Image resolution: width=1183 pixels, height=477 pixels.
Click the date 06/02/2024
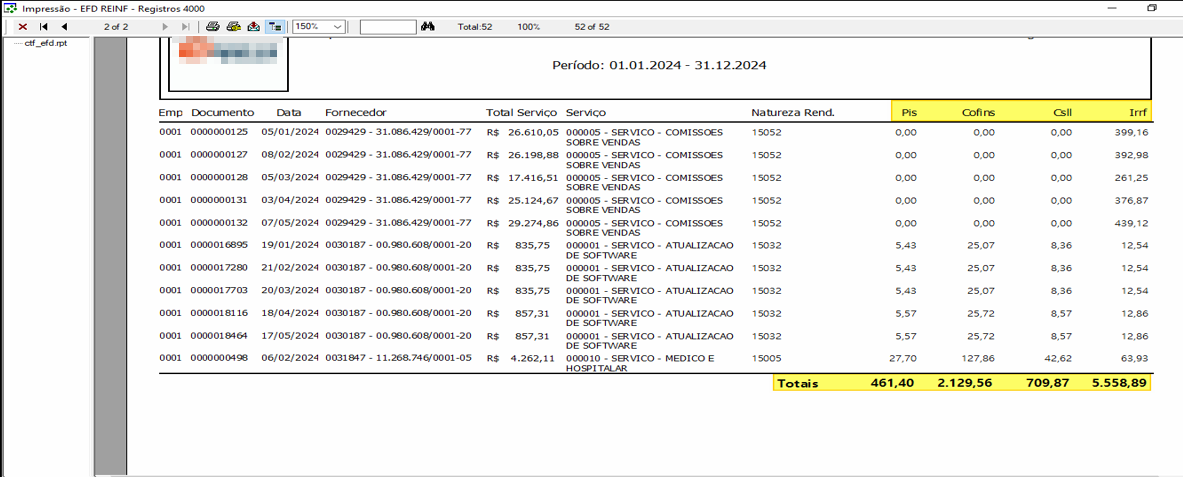[290, 358]
